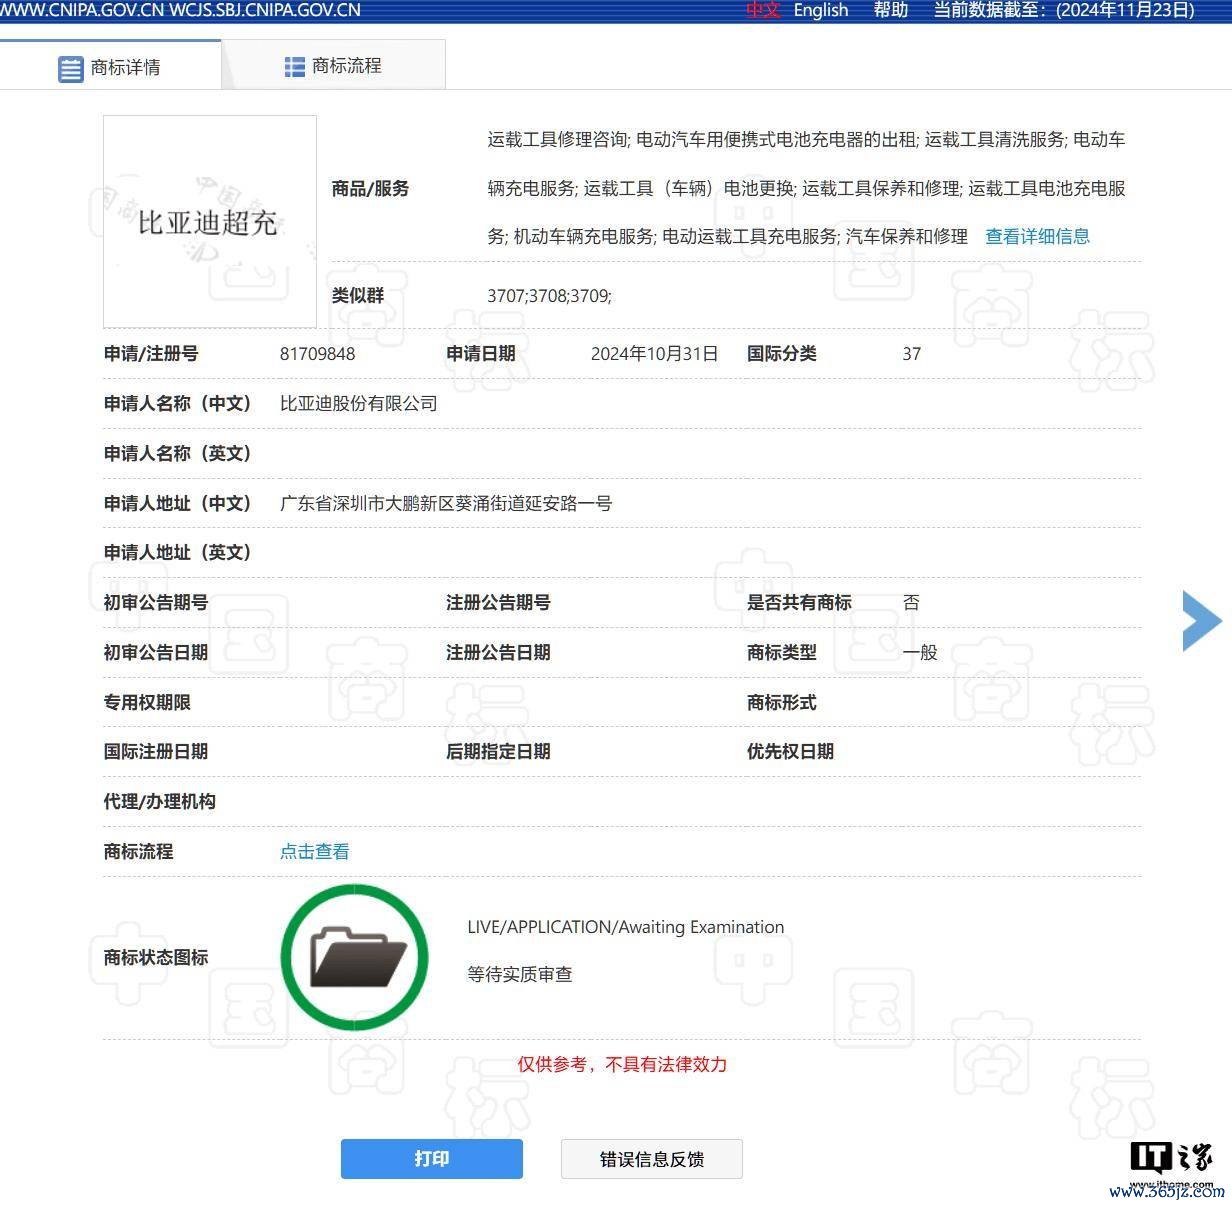The height and width of the screenshot is (1207, 1232).
Task: Click the 商标详情 tab document icon
Action: coord(70,69)
